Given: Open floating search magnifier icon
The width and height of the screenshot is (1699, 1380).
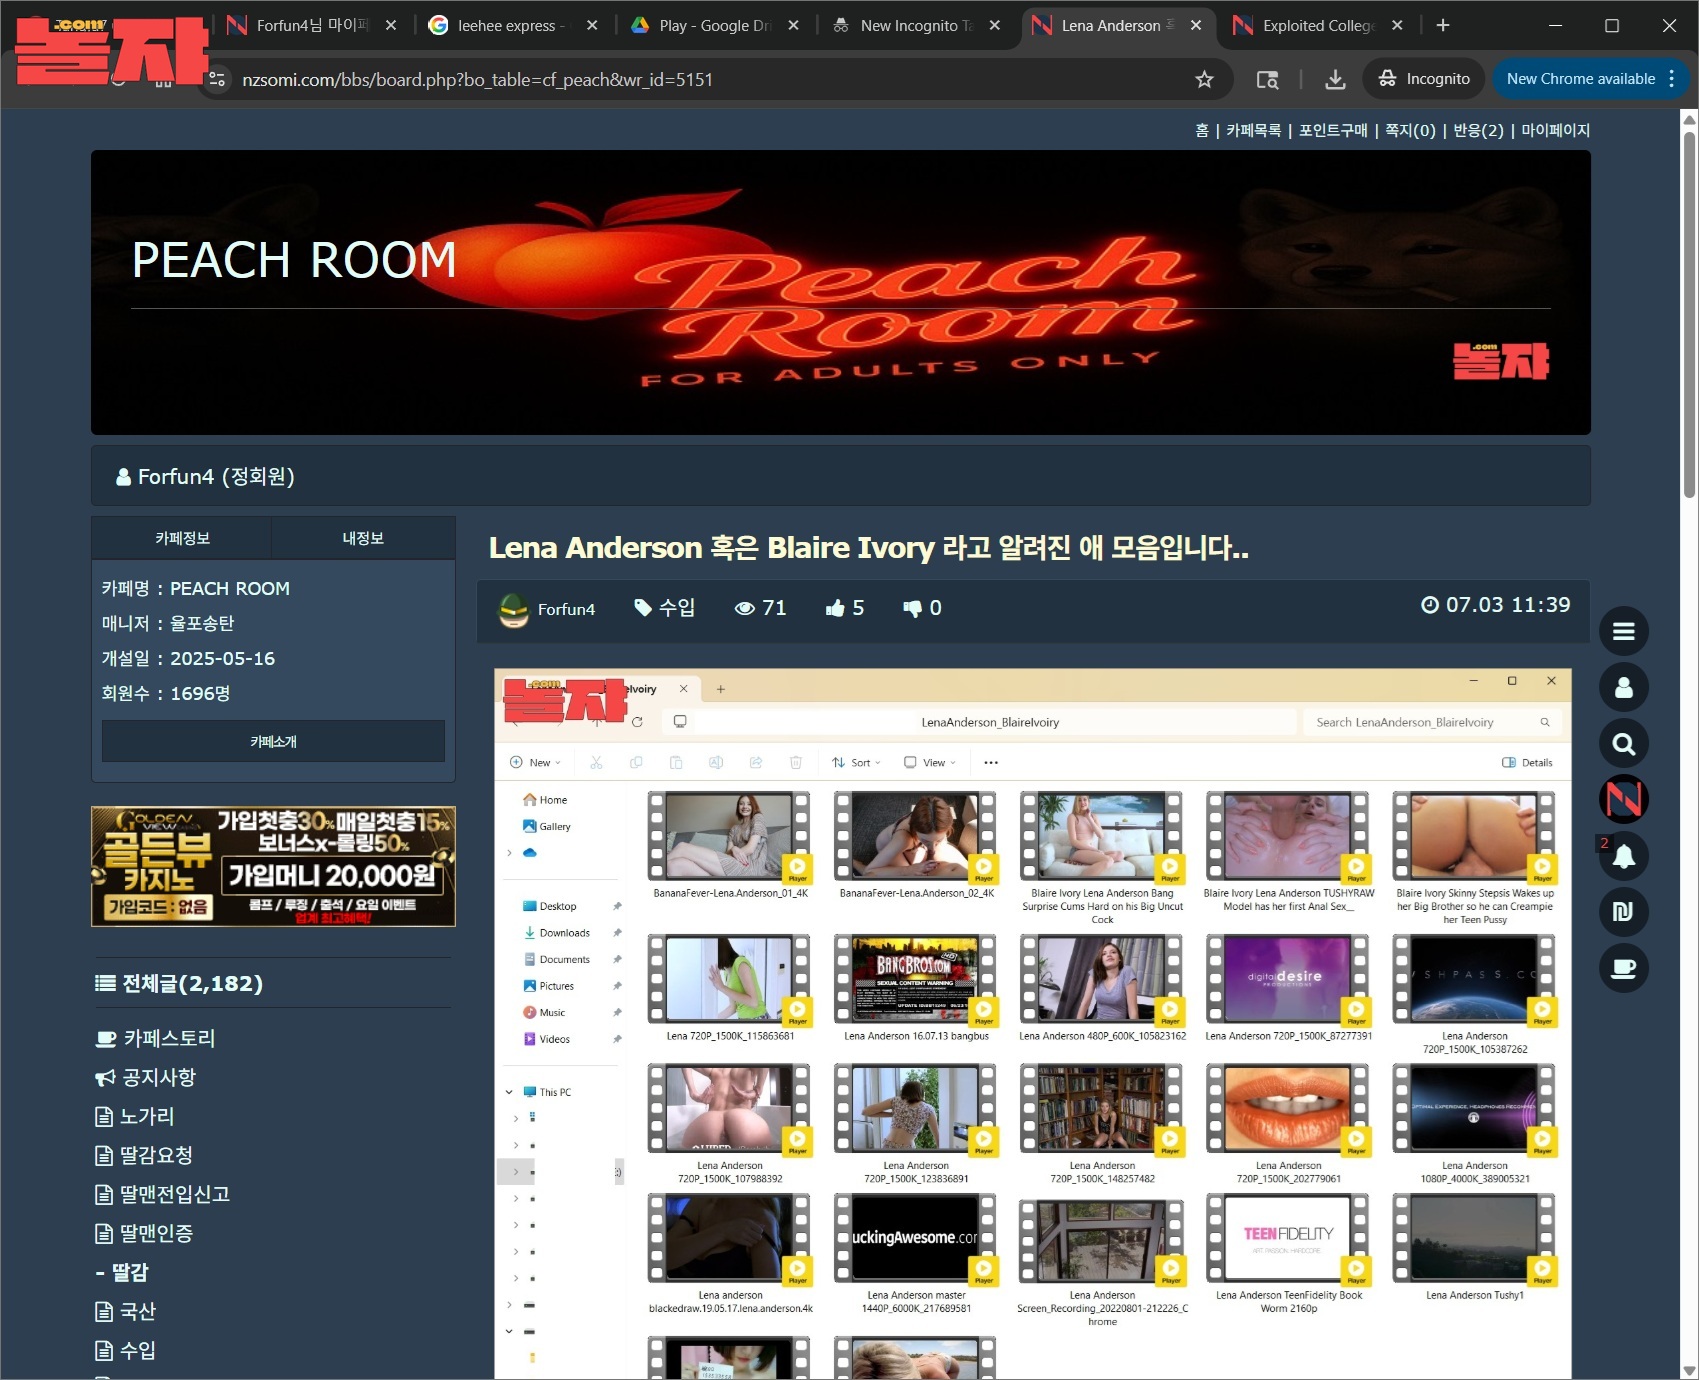Looking at the screenshot, I should pos(1624,743).
